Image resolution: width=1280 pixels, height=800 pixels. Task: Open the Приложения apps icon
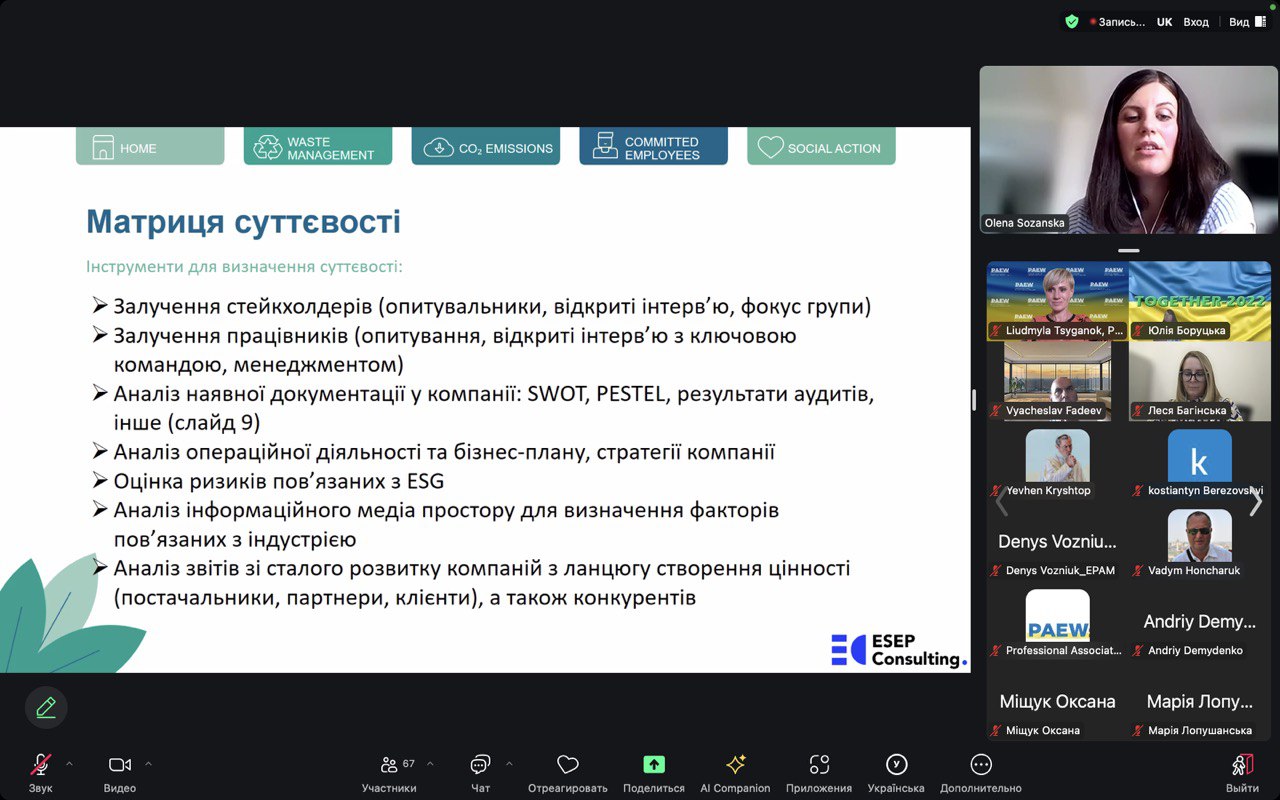pos(819,765)
